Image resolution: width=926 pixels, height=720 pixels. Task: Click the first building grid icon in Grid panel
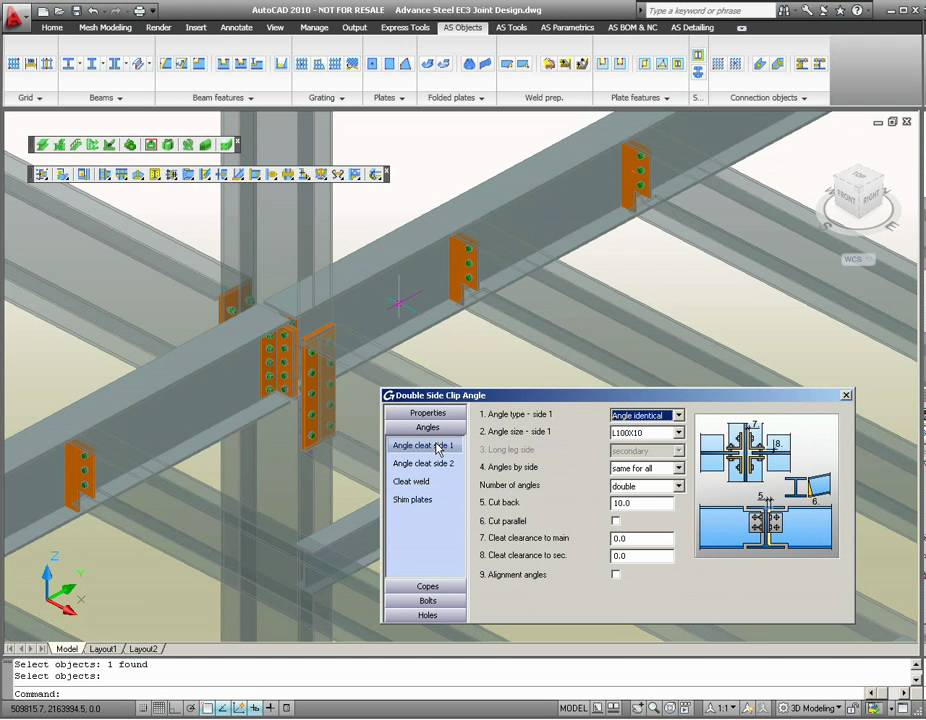pos(14,64)
